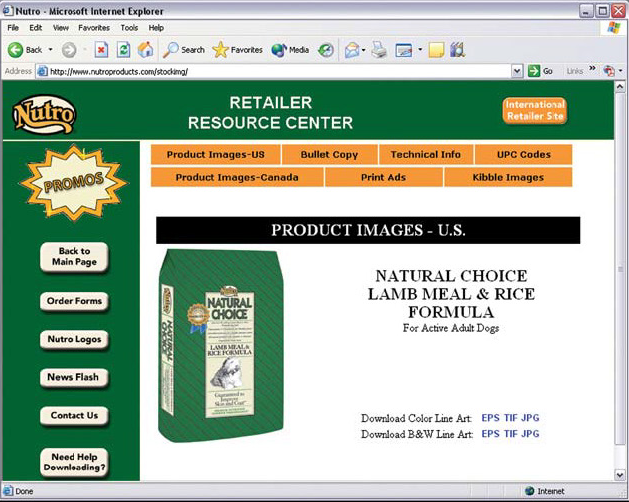Click the 'For Active Adult Dogs' text
Viewport: 629px width, 502px height.
[451, 328]
